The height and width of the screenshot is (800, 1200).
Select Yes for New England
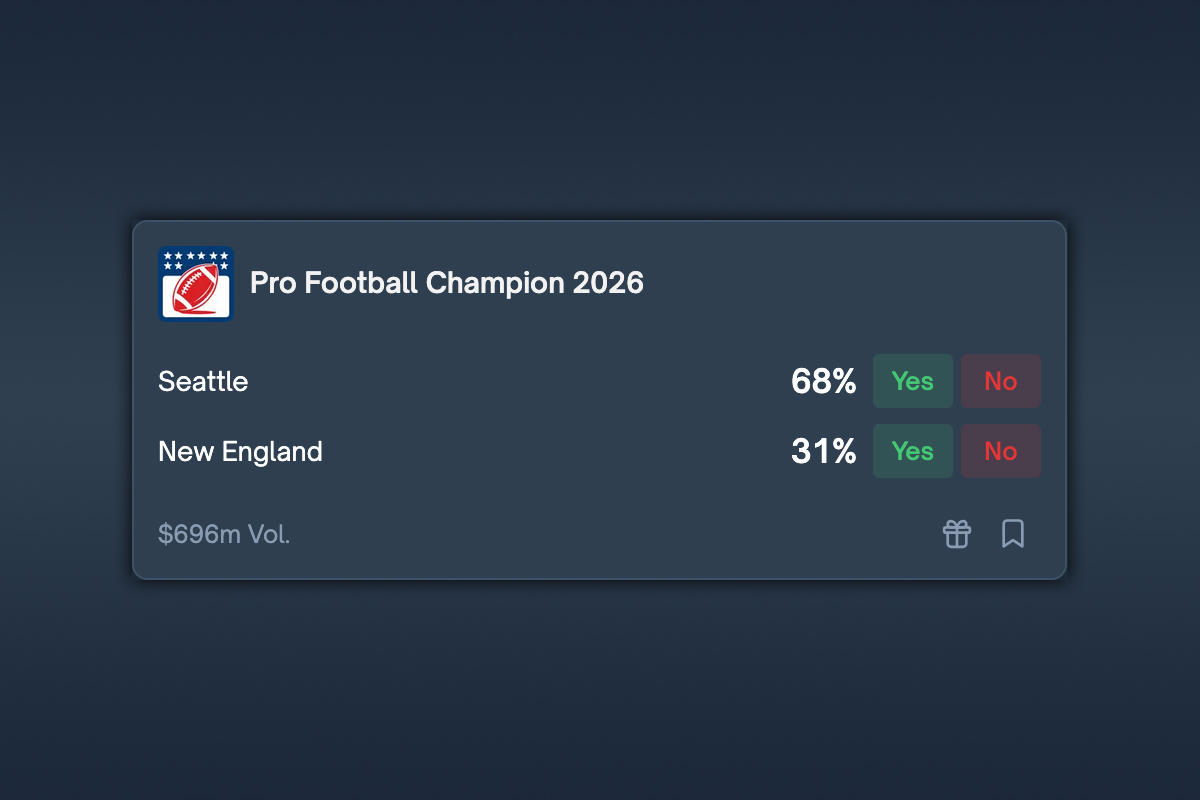click(912, 451)
